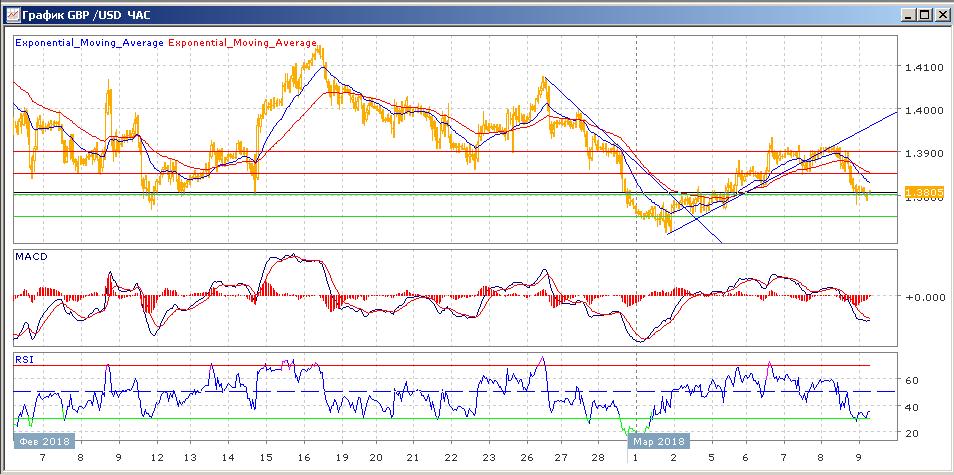Click the MACD panel label
This screenshot has height=475, width=954.
[32, 257]
